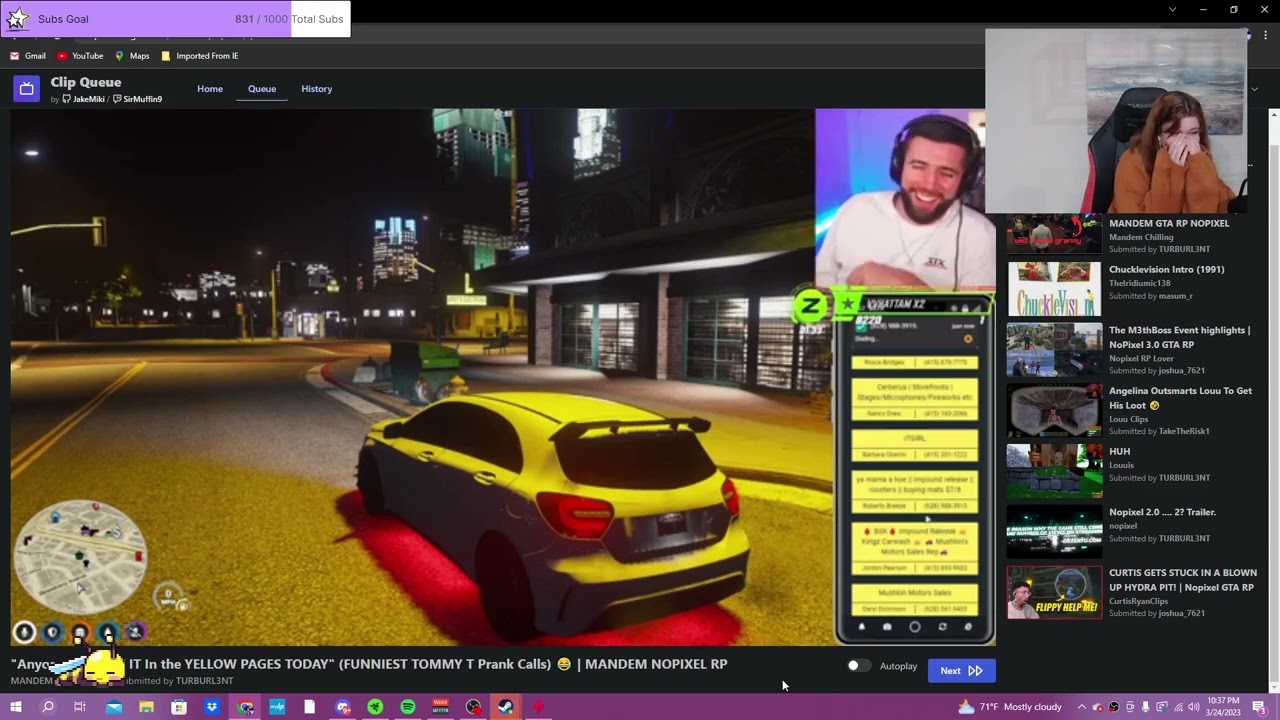Select the HUH clip thumbnail

pyautogui.click(x=1054, y=471)
